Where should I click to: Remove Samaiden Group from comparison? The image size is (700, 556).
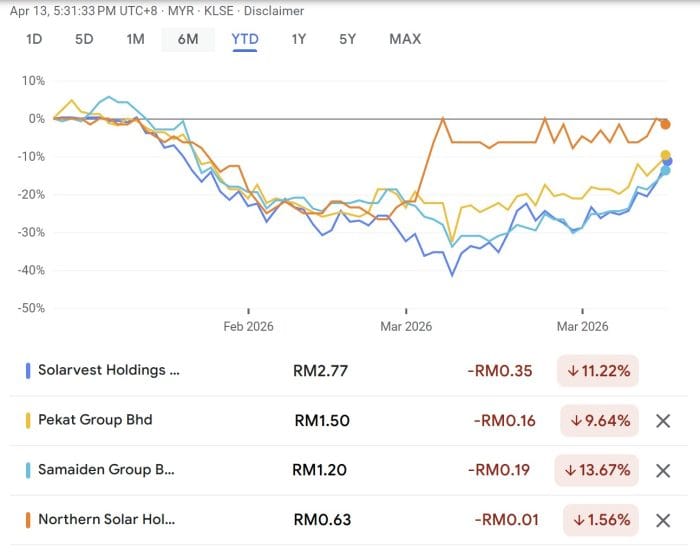click(x=662, y=471)
